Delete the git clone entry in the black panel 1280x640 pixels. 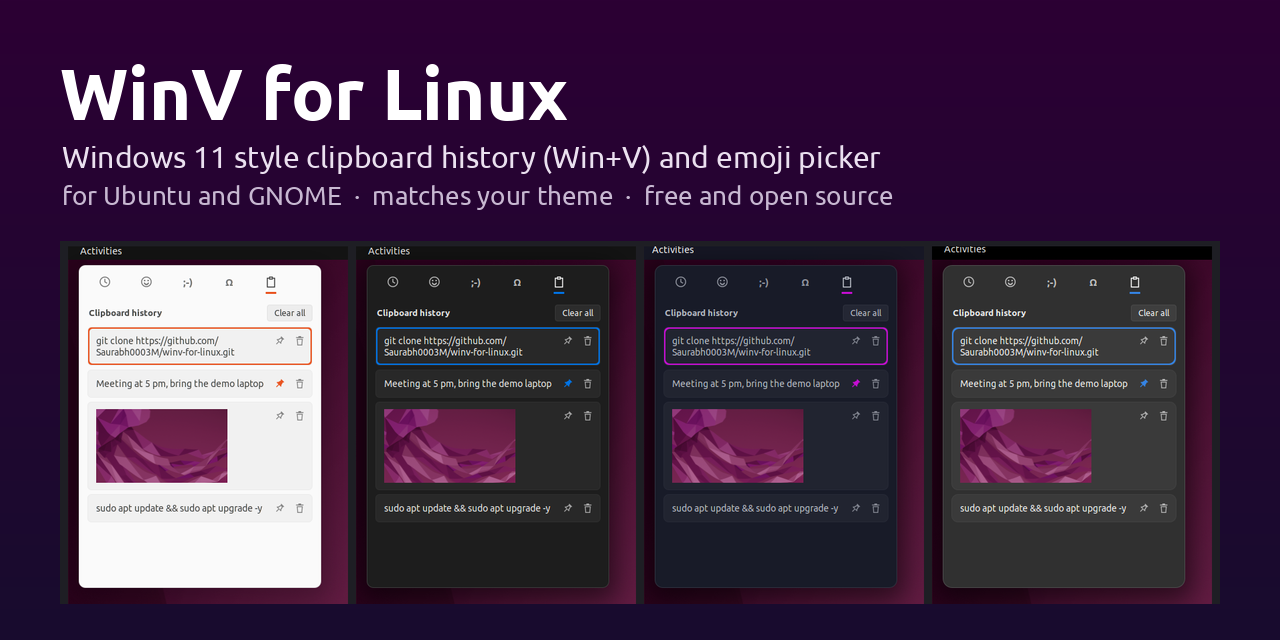[588, 341]
